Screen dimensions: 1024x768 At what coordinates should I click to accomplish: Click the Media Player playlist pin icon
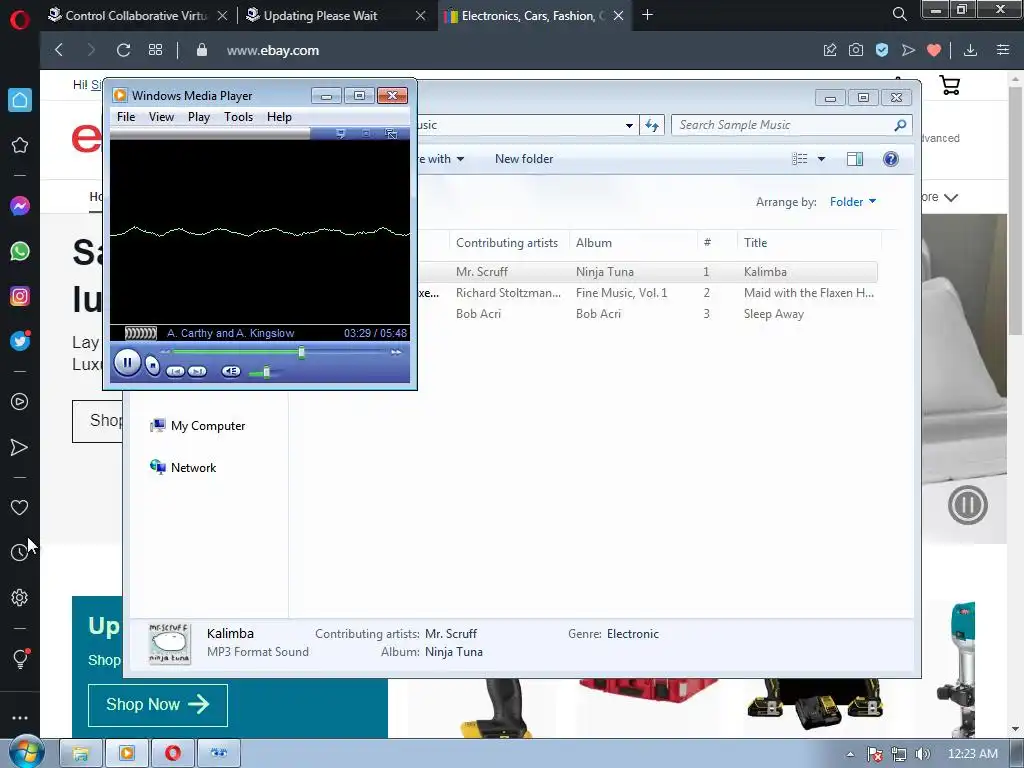[x=340, y=134]
